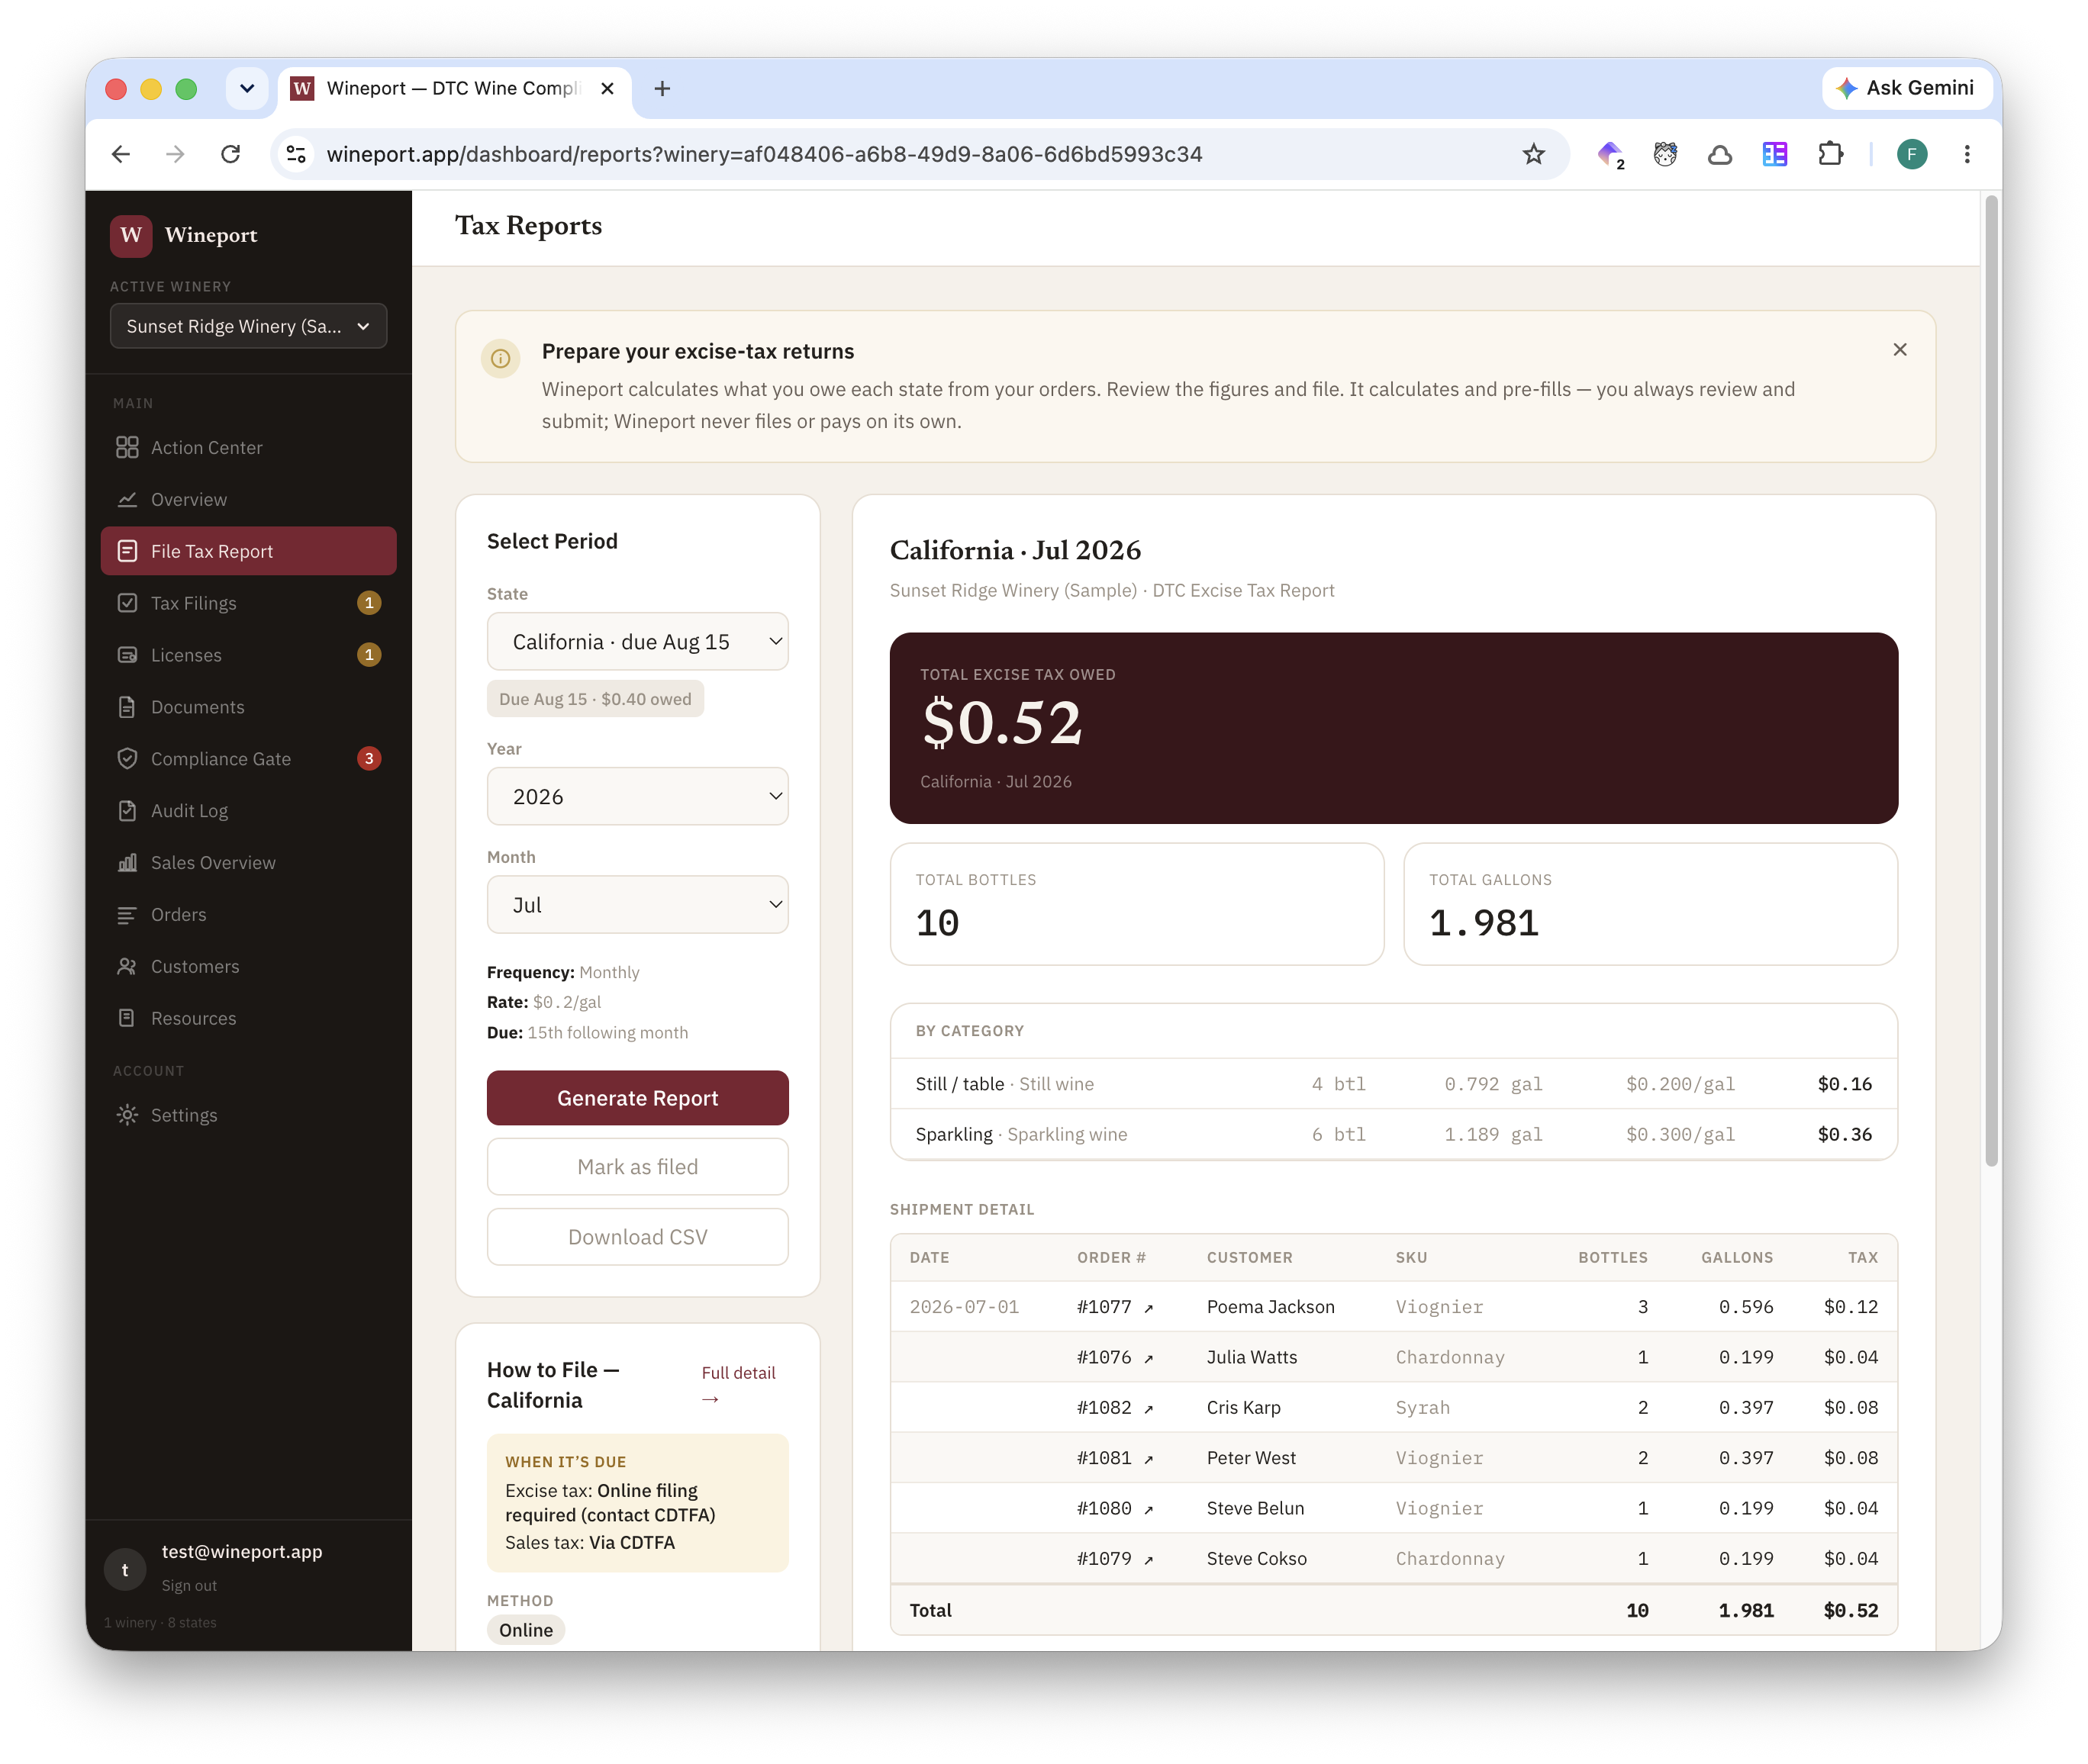2088x1764 pixels.
Task: Reload the page
Action: click(231, 154)
